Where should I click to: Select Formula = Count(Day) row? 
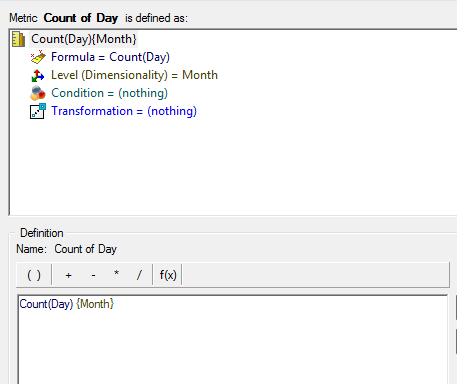click(x=110, y=57)
